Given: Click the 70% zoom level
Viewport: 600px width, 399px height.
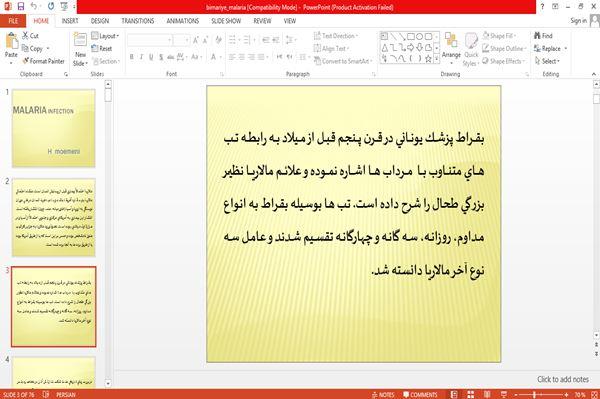Looking at the screenshot, I should pos(580,394).
